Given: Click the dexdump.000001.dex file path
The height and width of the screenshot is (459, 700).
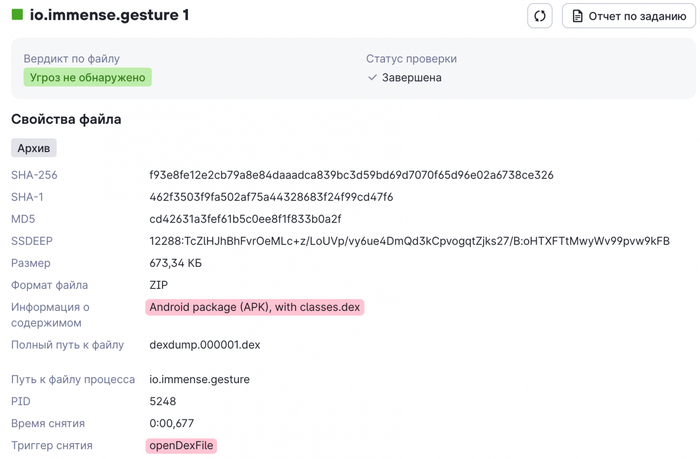Looking at the screenshot, I should (x=204, y=345).
